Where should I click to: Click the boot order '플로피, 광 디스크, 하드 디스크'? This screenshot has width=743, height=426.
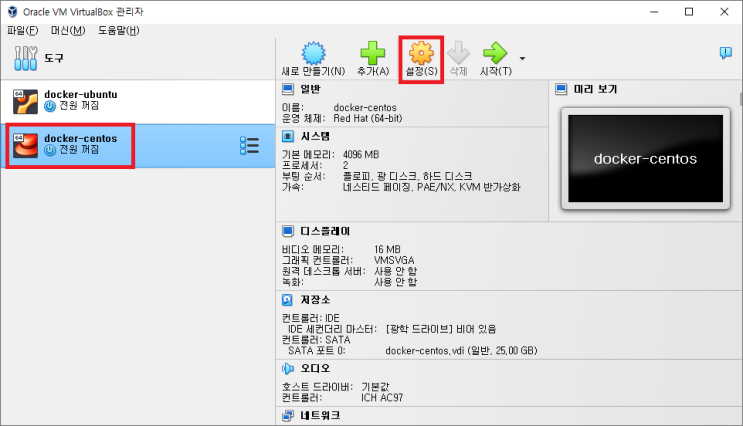[408, 176]
